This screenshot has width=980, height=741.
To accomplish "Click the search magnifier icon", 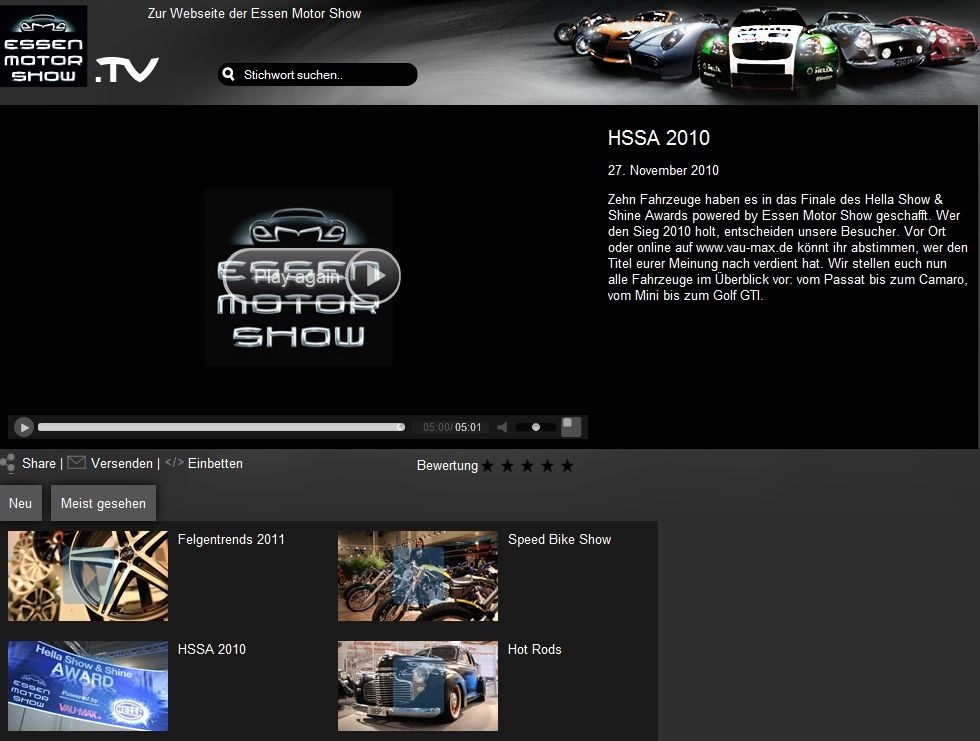I will [229, 74].
